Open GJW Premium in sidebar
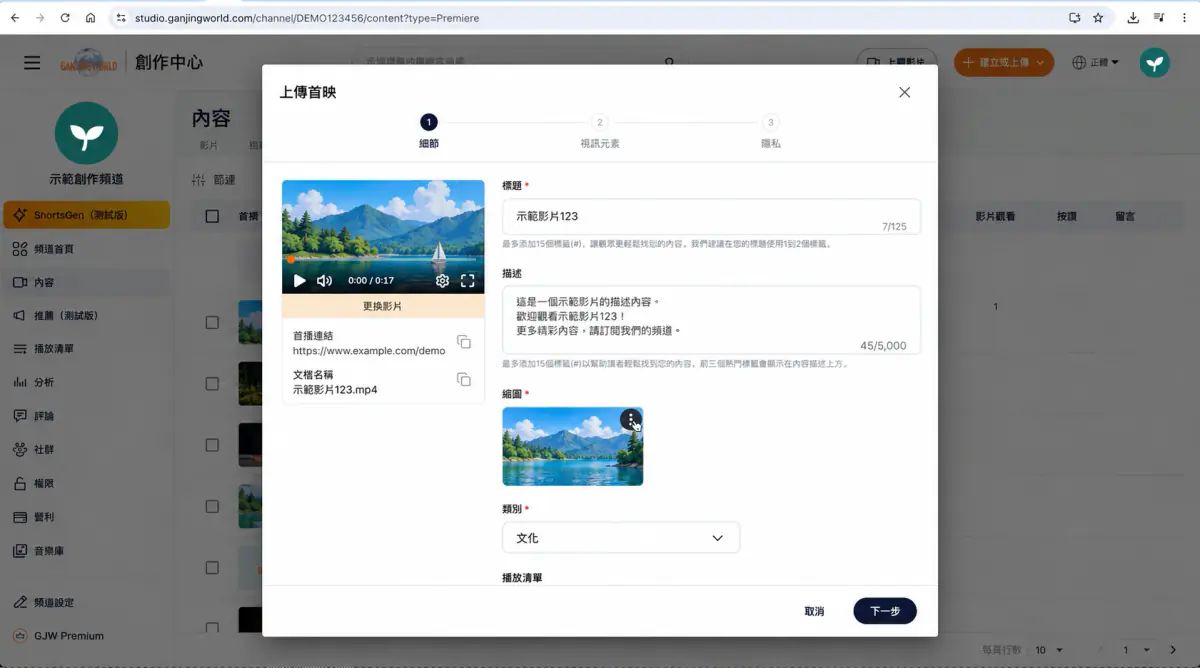Image resolution: width=1200 pixels, height=668 pixels. pyautogui.click(x=86, y=636)
